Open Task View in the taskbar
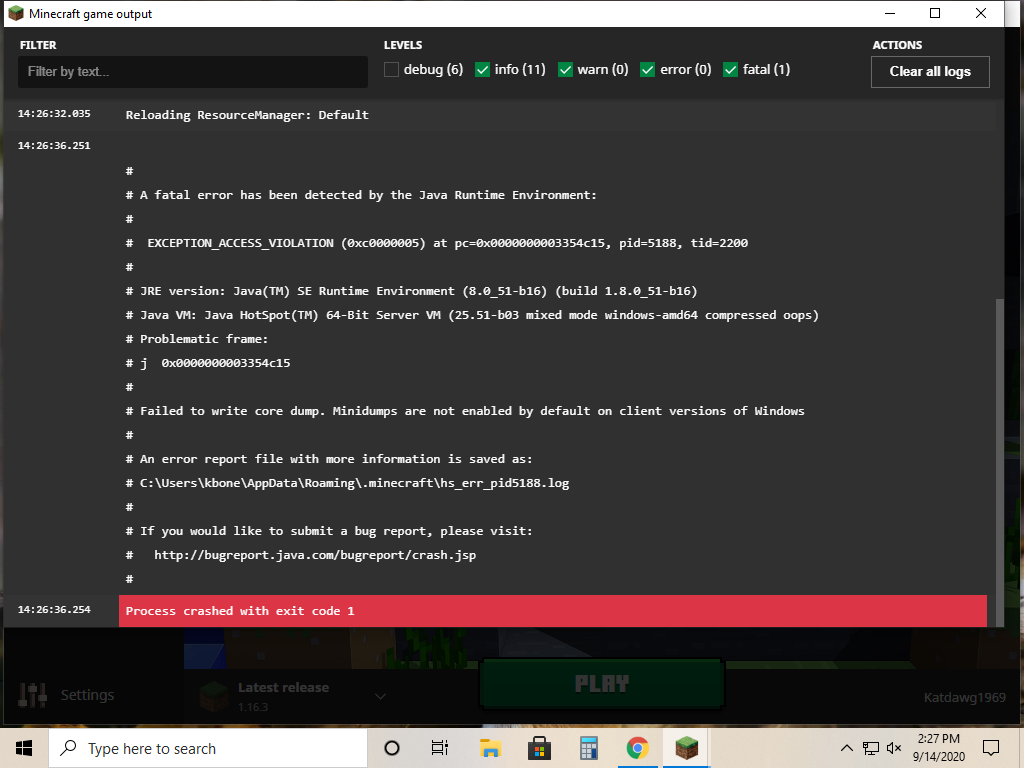 pos(440,748)
